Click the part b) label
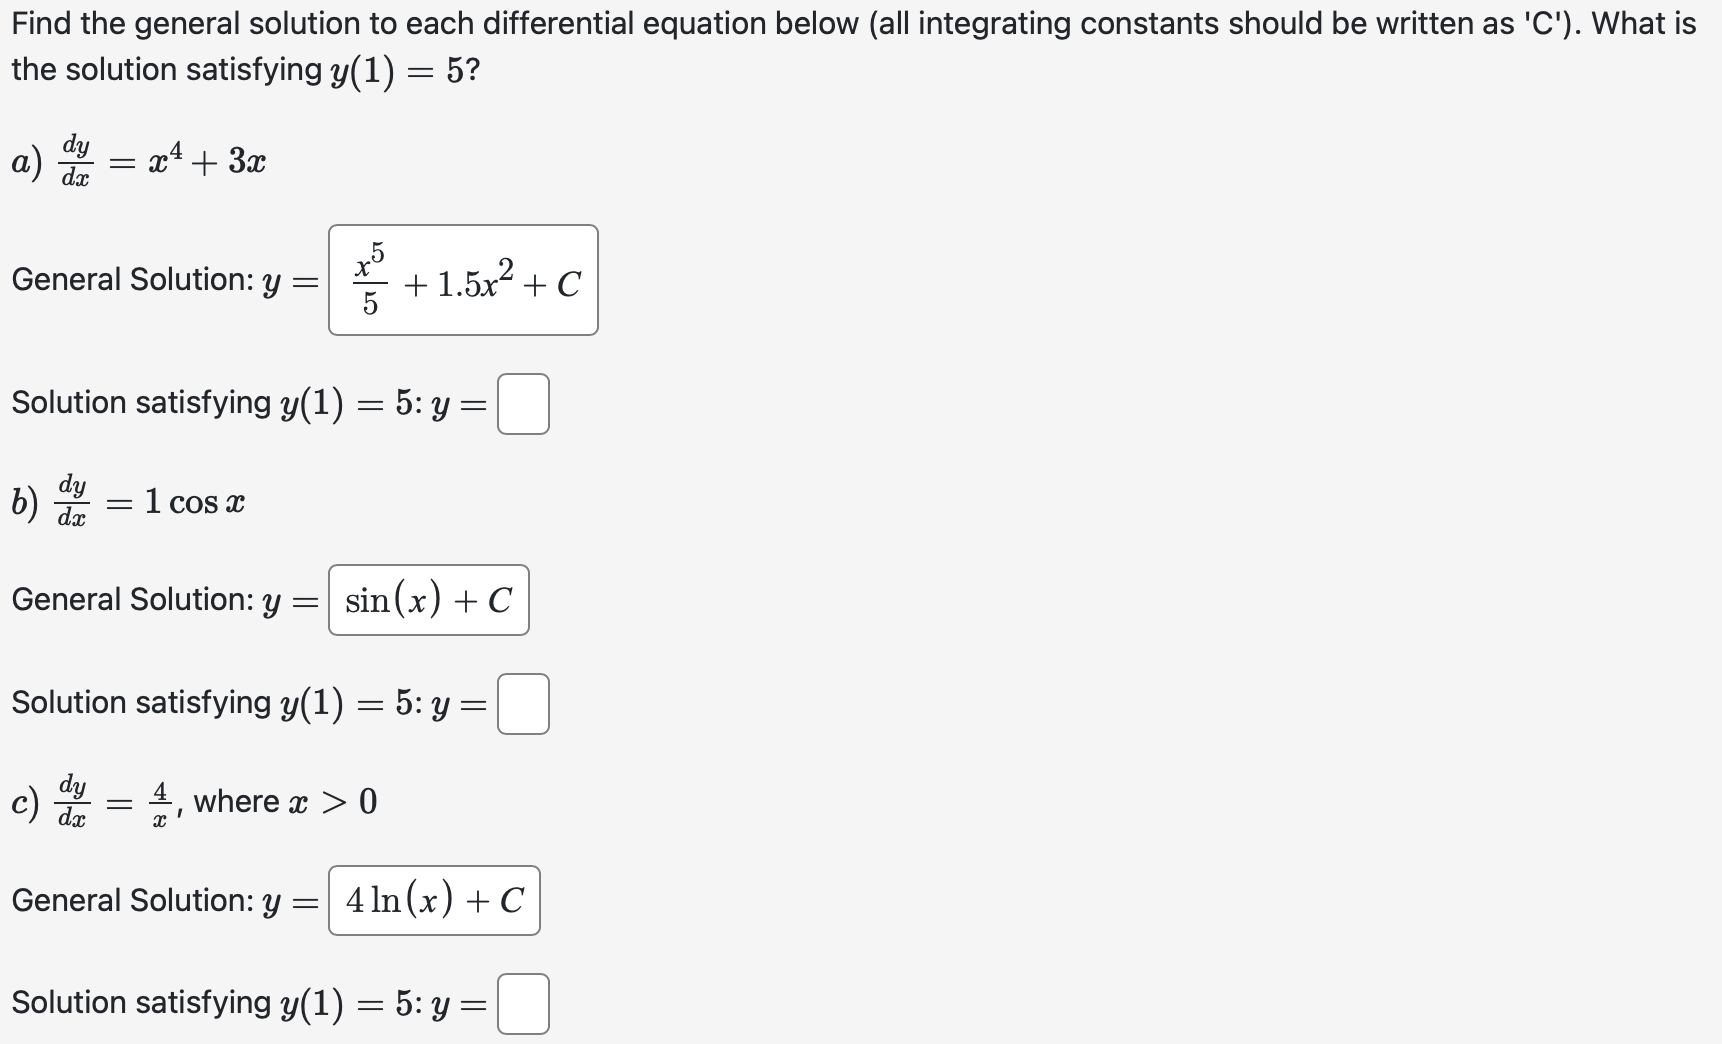 (23, 501)
